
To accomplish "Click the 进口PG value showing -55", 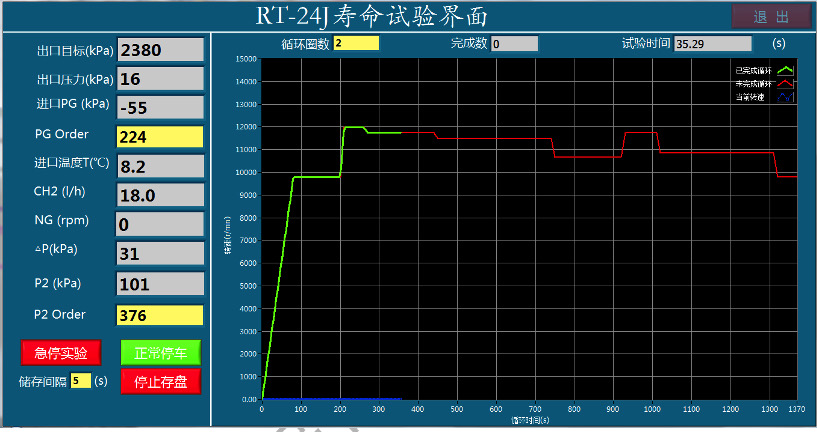I will pos(160,107).
